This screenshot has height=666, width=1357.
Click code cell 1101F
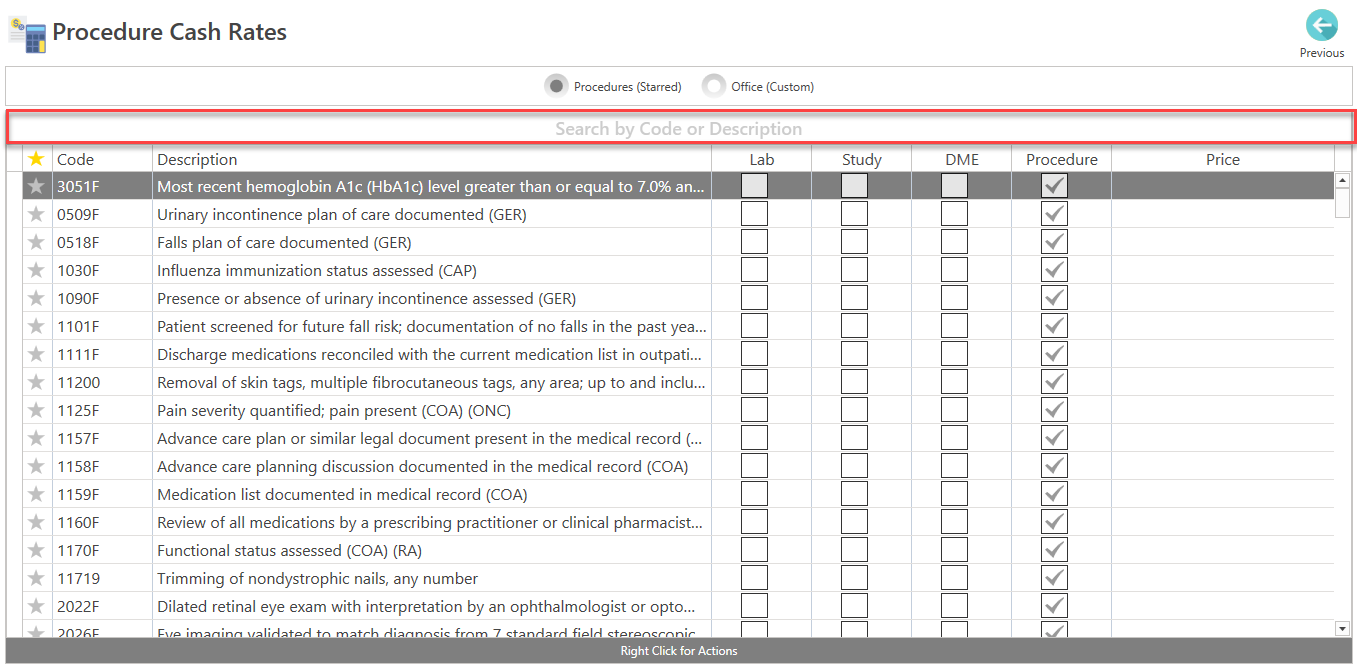pos(102,326)
